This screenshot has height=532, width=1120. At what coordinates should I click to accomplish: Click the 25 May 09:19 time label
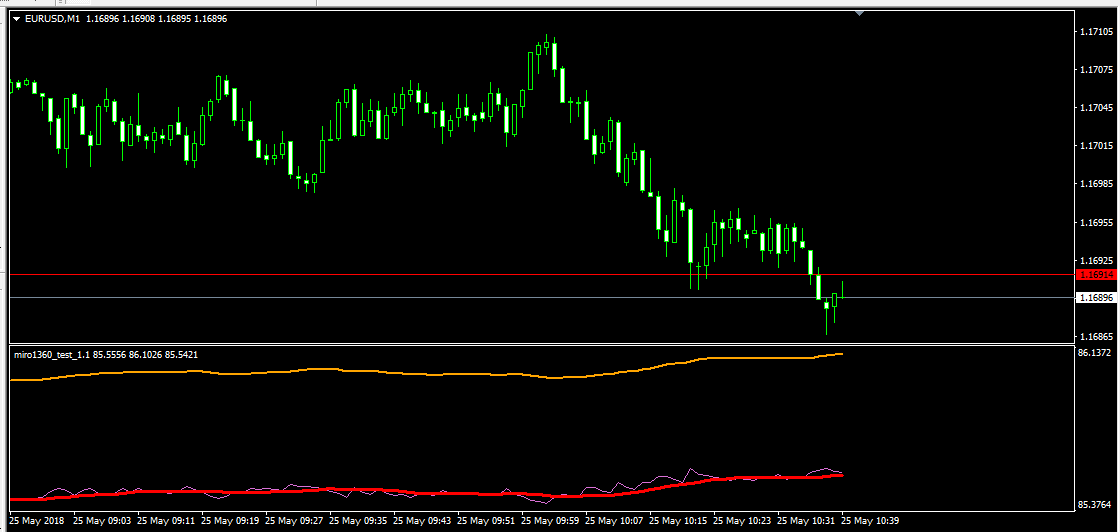point(230,521)
